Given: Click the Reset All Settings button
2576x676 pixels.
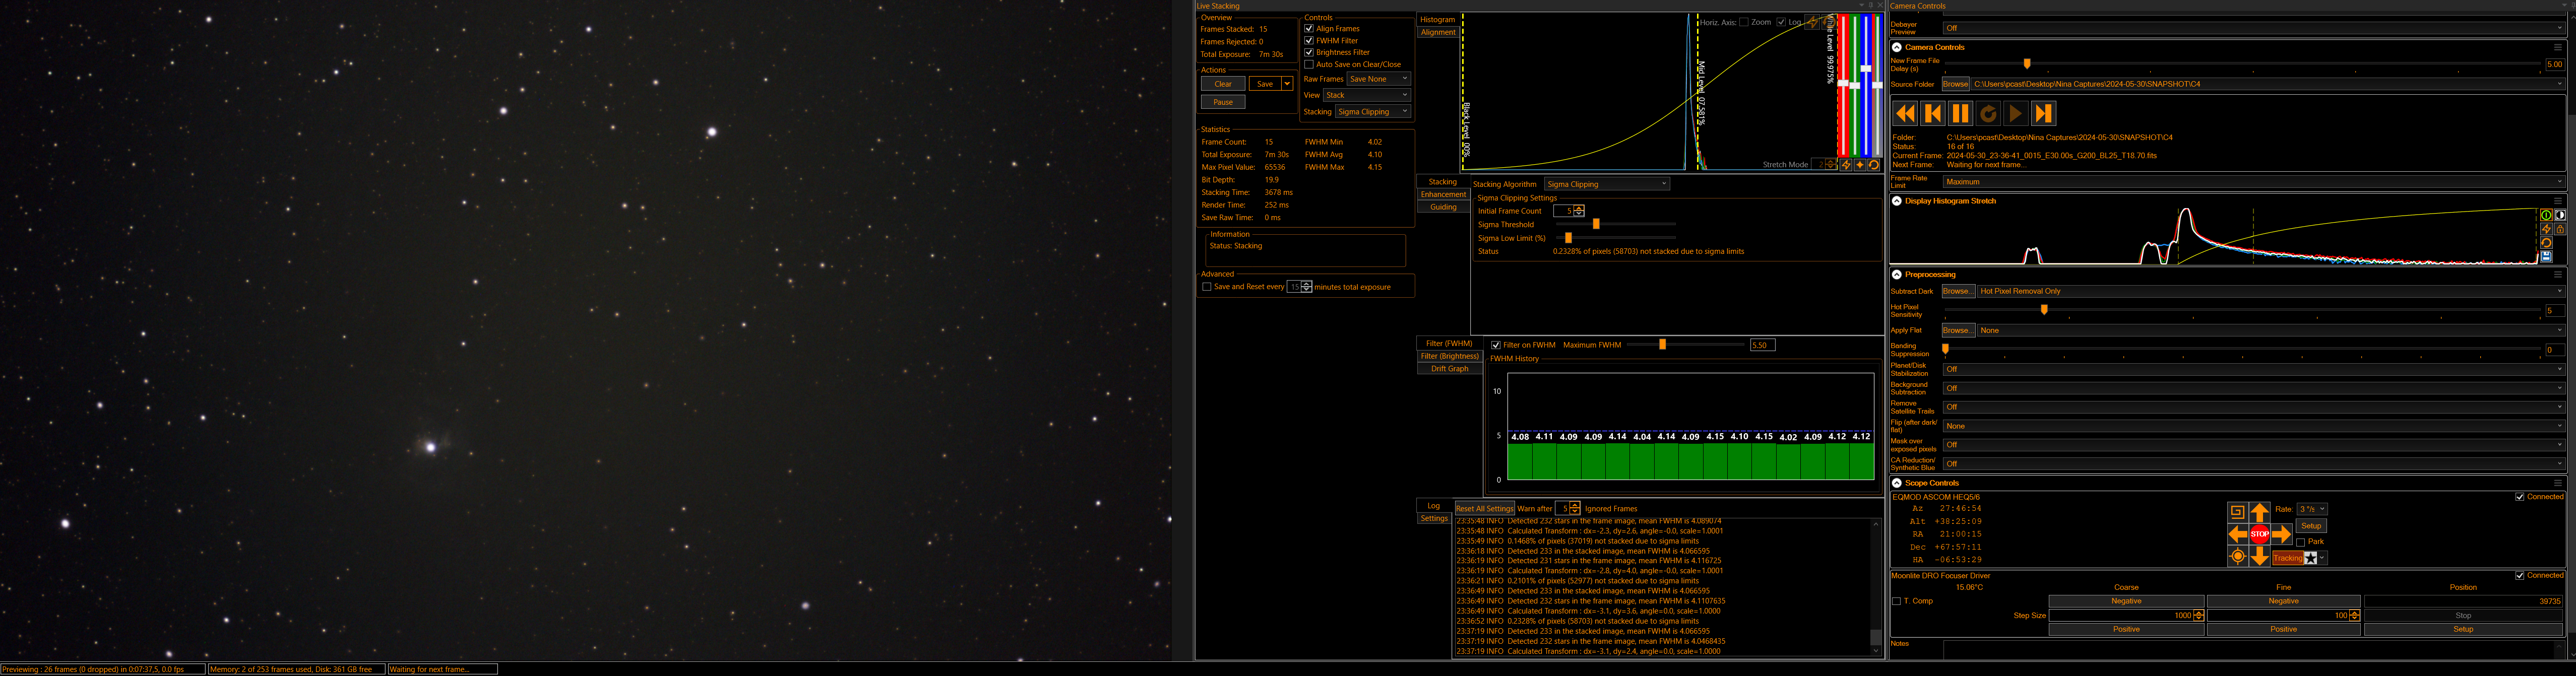Looking at the screenshot, I should coord(1485,509).
